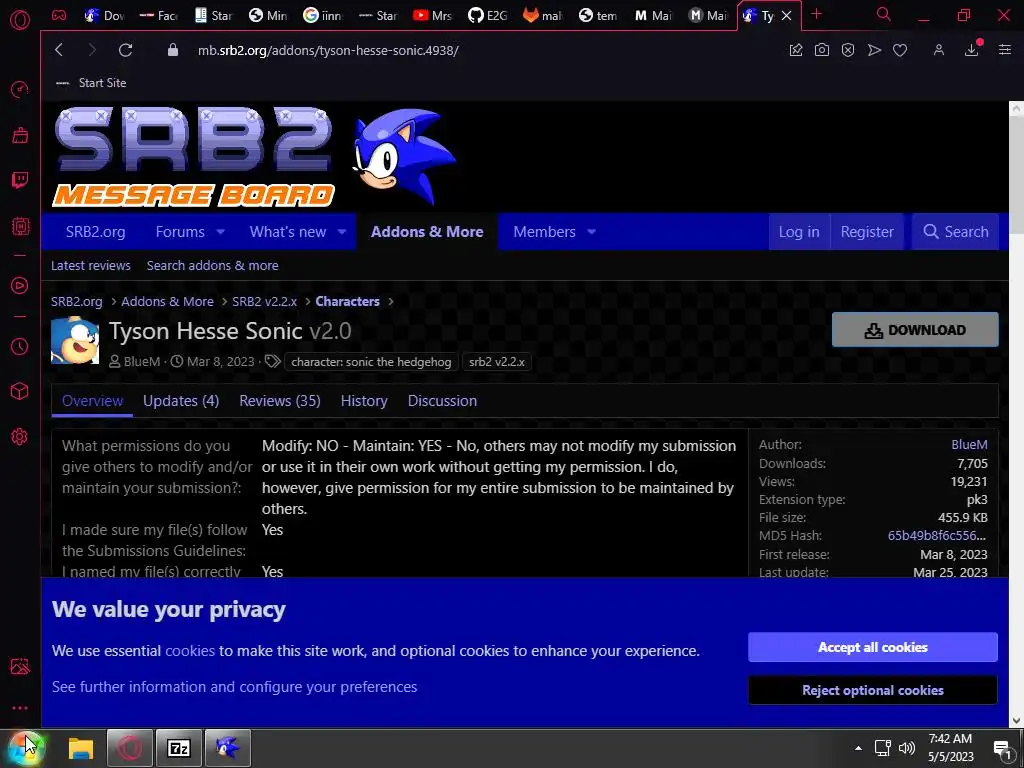Open MD5 hash 65b49b8f6c556 link
Viewport: 1024px width, 768px height.
(937, 536)
